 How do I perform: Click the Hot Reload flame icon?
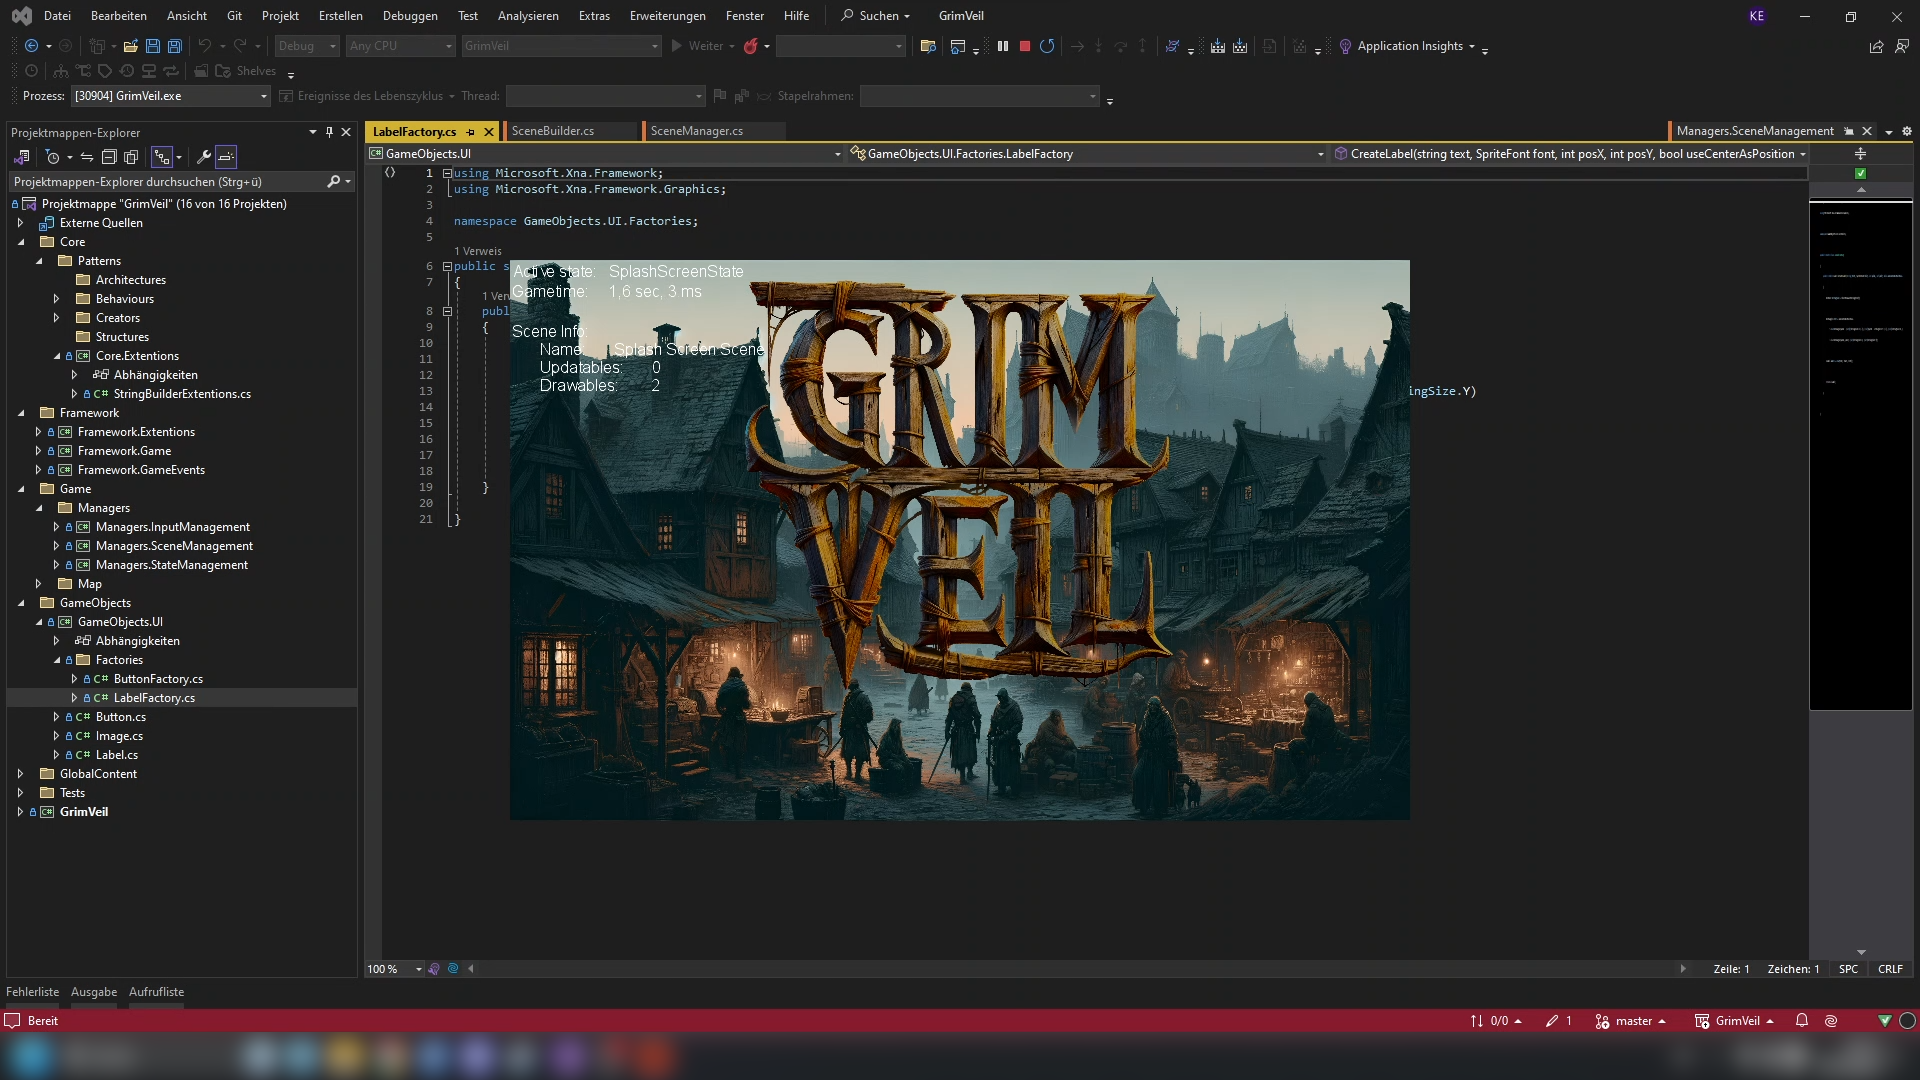coord(751,46)
